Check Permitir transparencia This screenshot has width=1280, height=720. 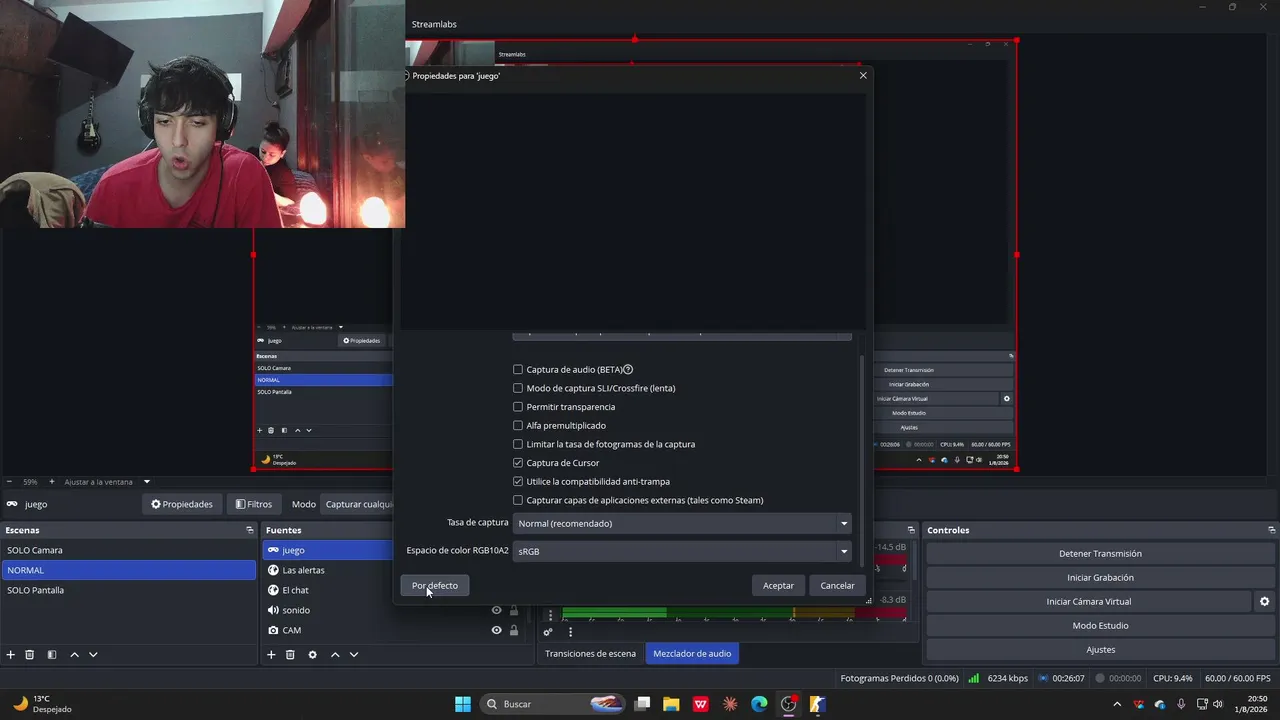pos(518,407)
